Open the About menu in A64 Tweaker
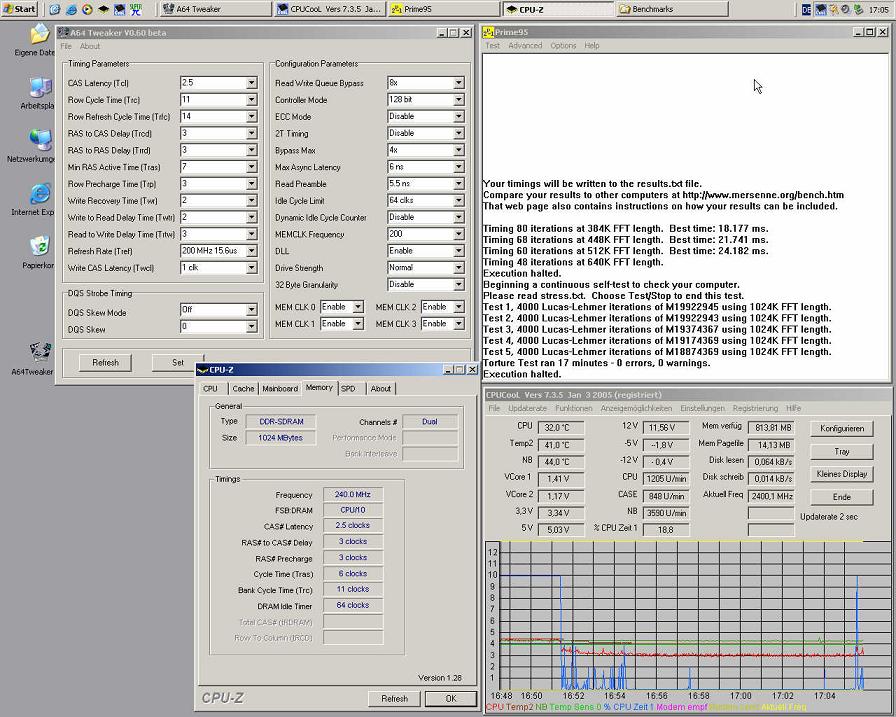896x717 pixels. coord(90,46)
